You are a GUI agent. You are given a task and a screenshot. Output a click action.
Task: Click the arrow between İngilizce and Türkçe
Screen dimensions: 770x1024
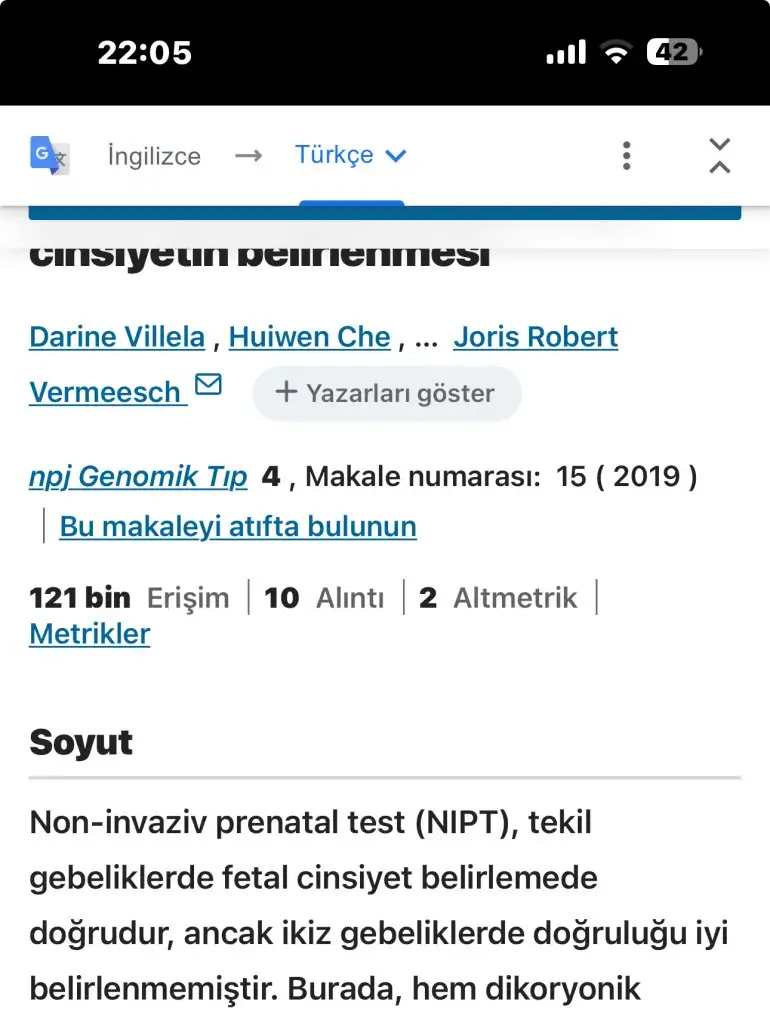point(248,156)
